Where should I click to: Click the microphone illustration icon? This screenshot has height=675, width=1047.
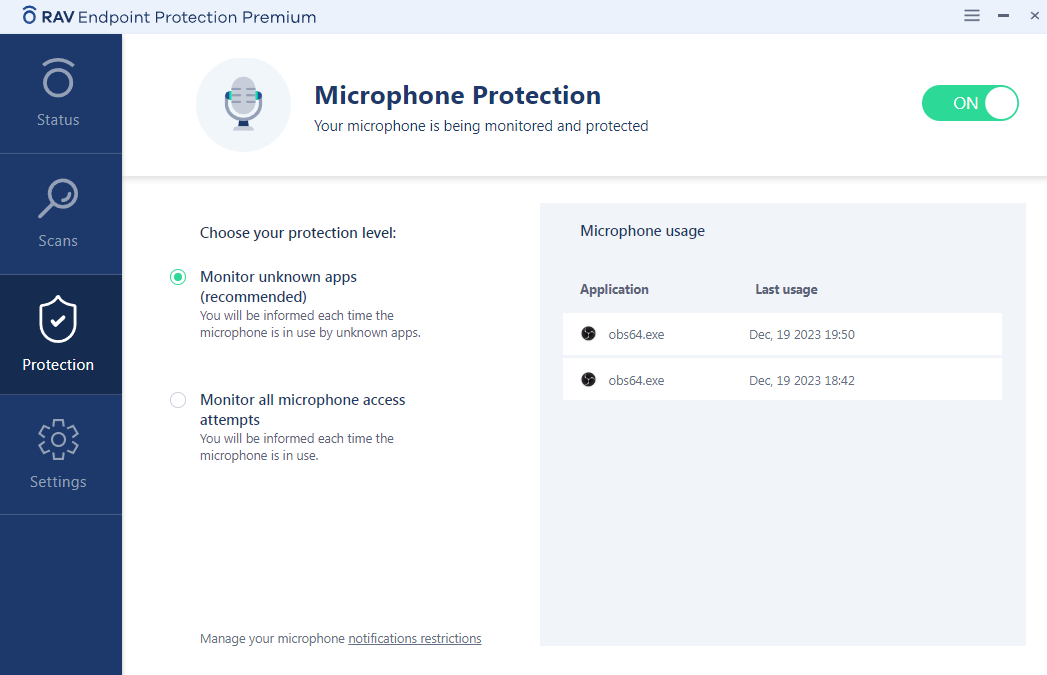[243, 104]
